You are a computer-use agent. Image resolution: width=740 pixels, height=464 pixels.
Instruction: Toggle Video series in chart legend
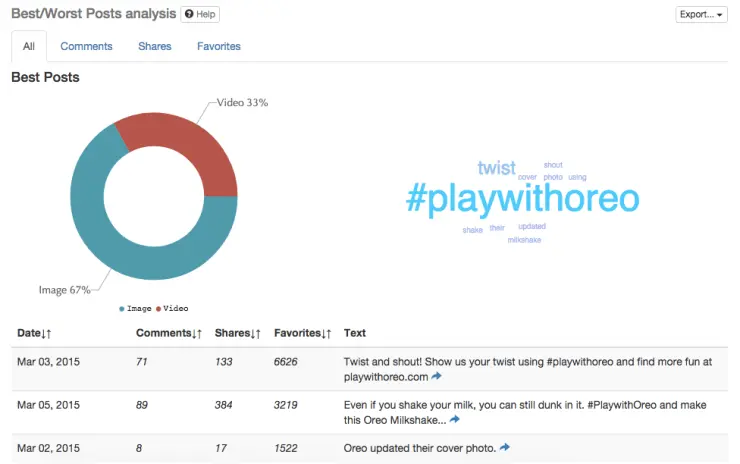pos(171,309)
